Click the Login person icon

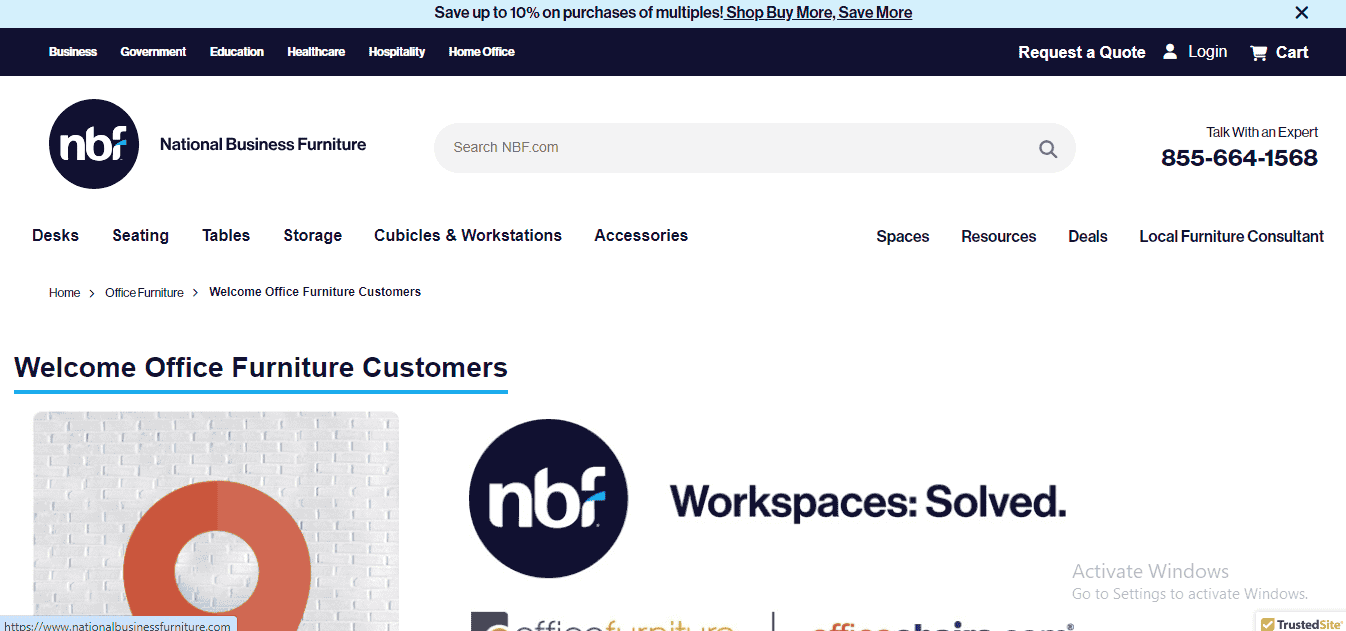(x=1170, y=52)
